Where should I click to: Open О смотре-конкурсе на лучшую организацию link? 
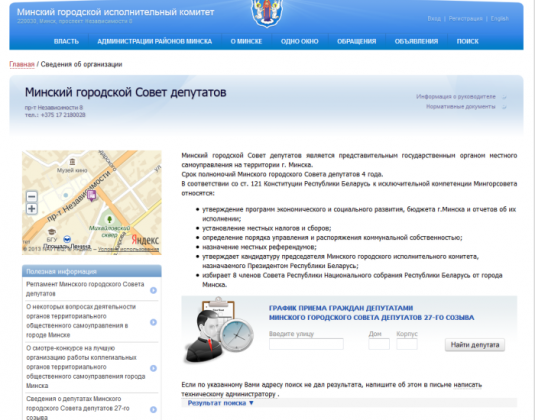coord(86,367)
